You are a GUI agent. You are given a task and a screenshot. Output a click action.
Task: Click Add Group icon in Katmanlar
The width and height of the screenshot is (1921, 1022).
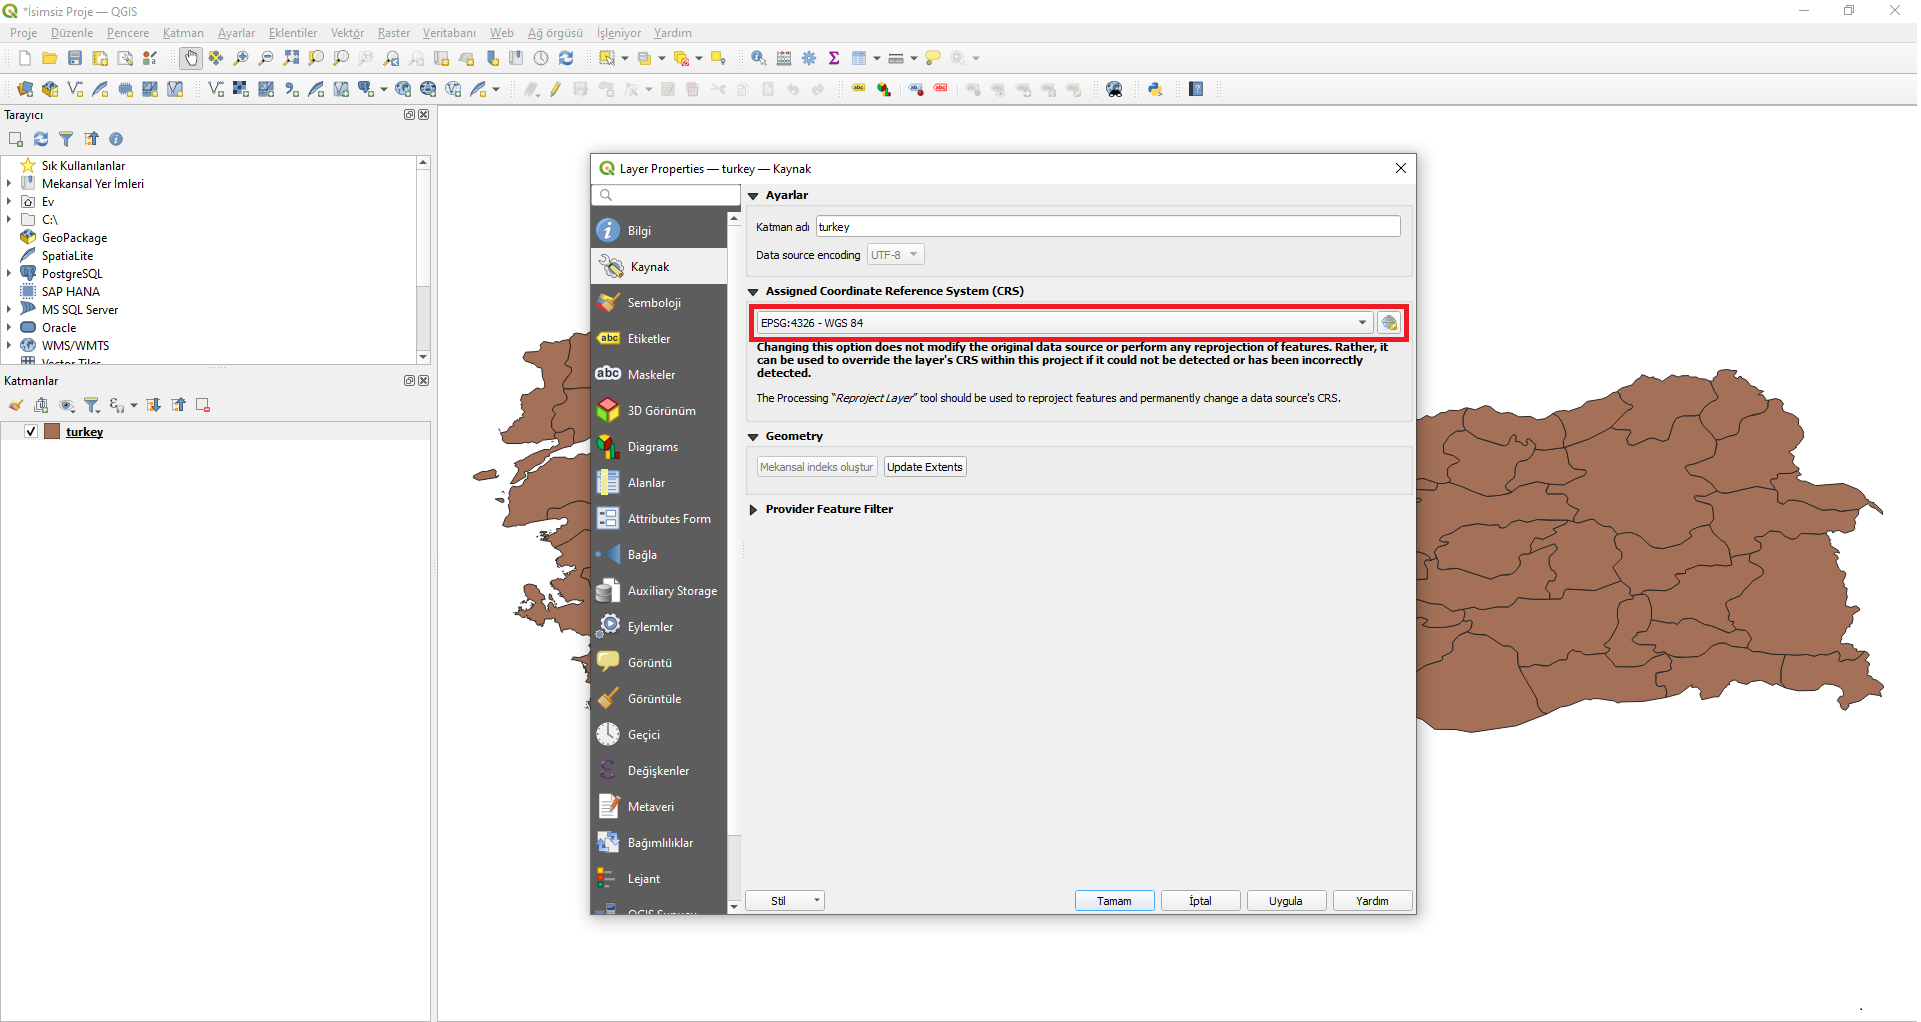41,405
